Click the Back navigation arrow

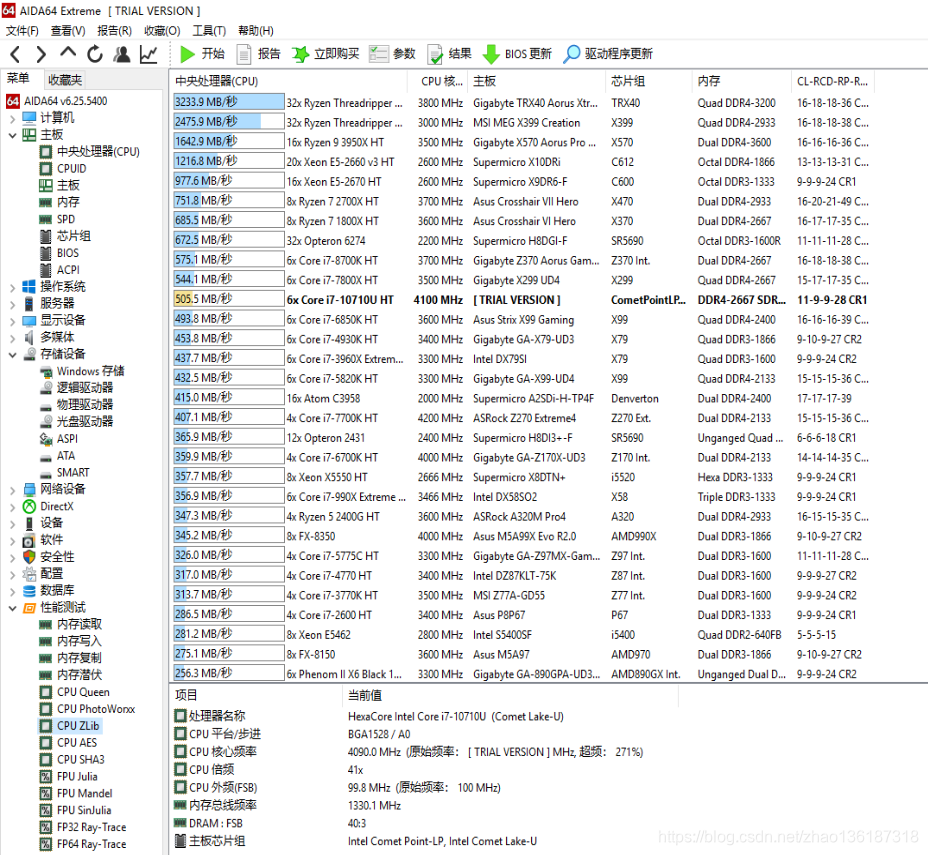click(x=16, y=54)
